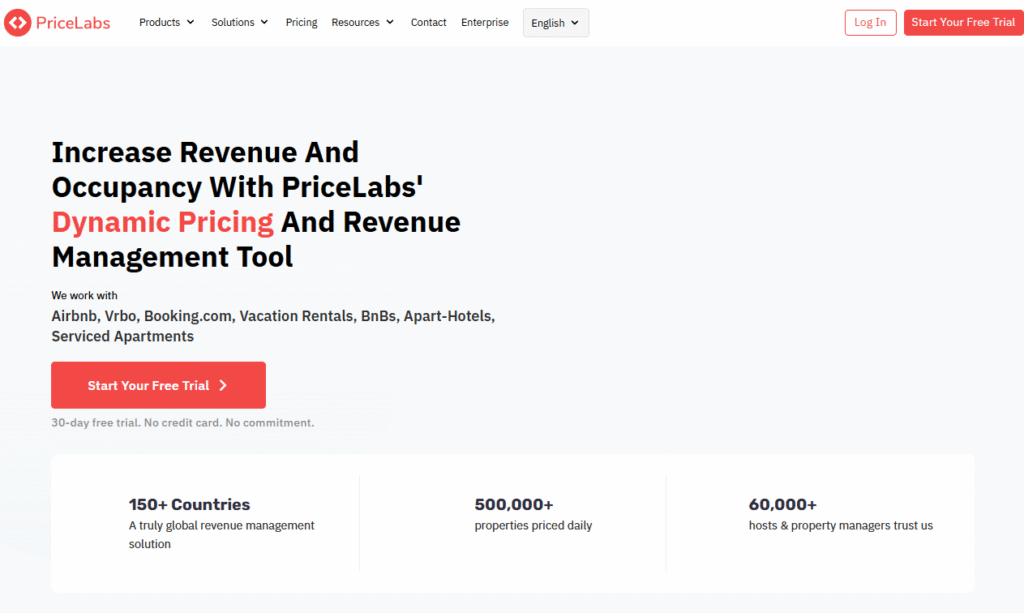
Task: Click the PriceLabs logo icon
Action: coord(18,22)
